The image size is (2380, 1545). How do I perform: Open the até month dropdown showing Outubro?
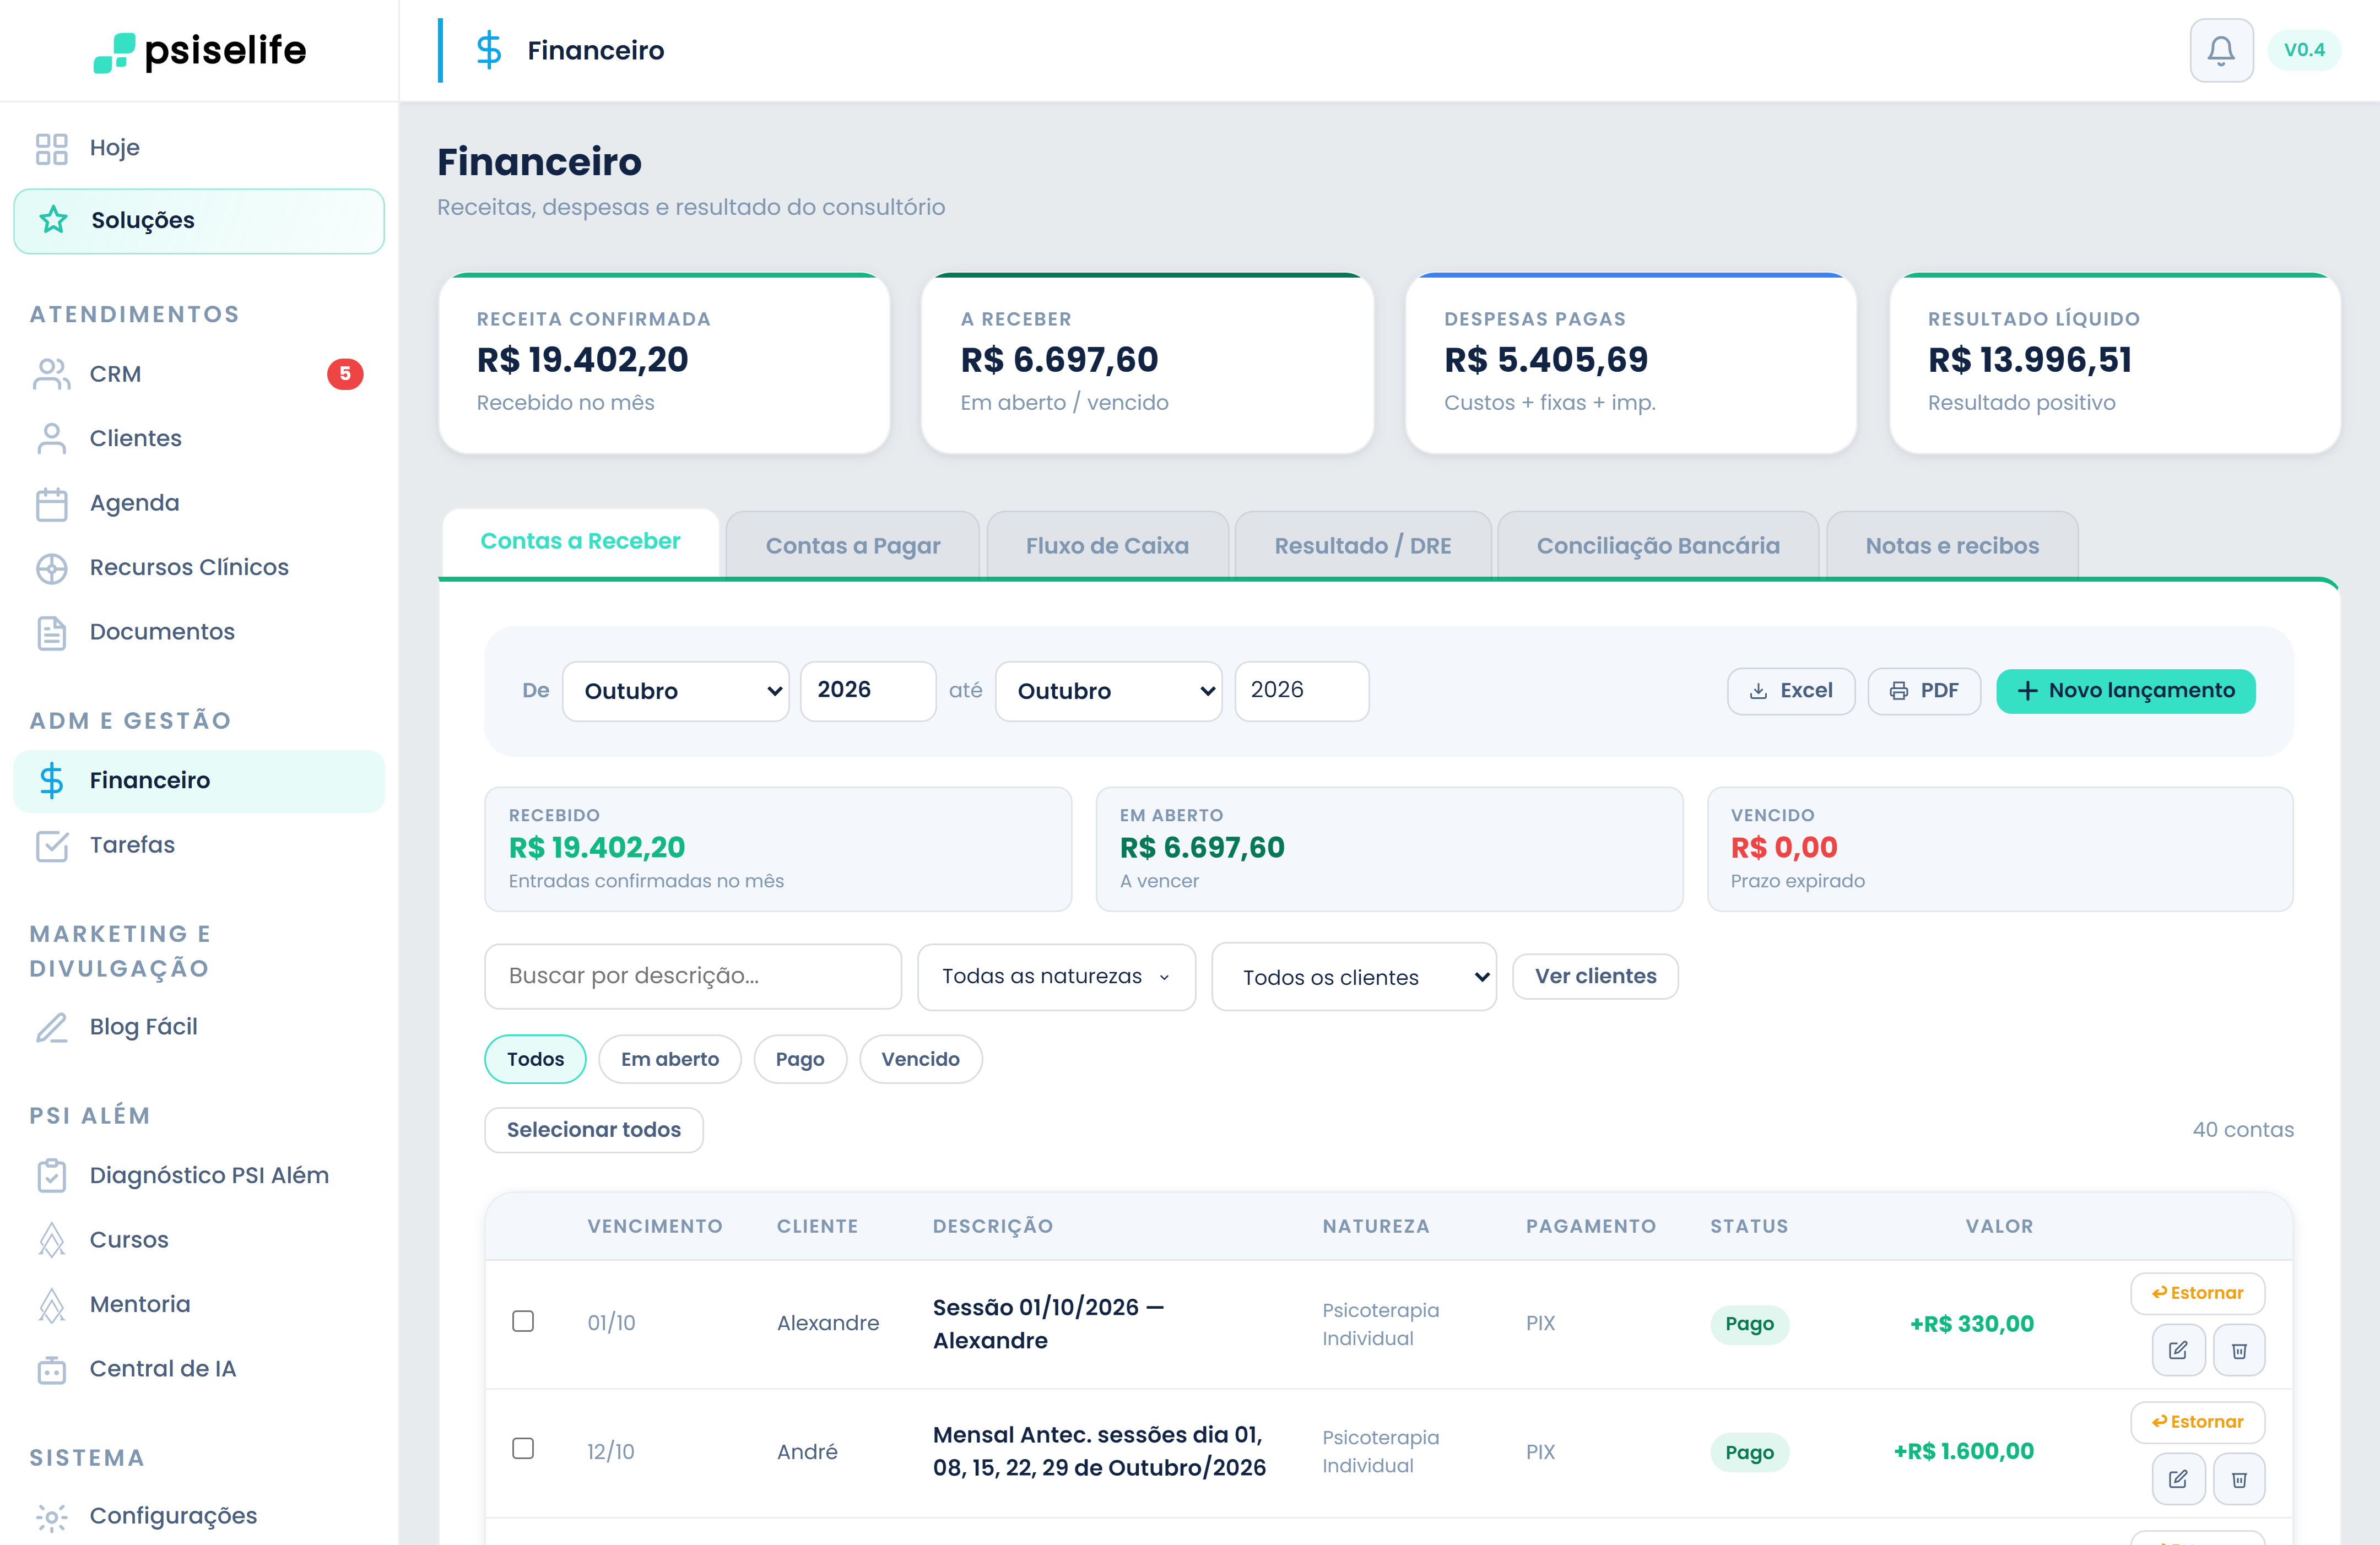[x=1108, y=691]
